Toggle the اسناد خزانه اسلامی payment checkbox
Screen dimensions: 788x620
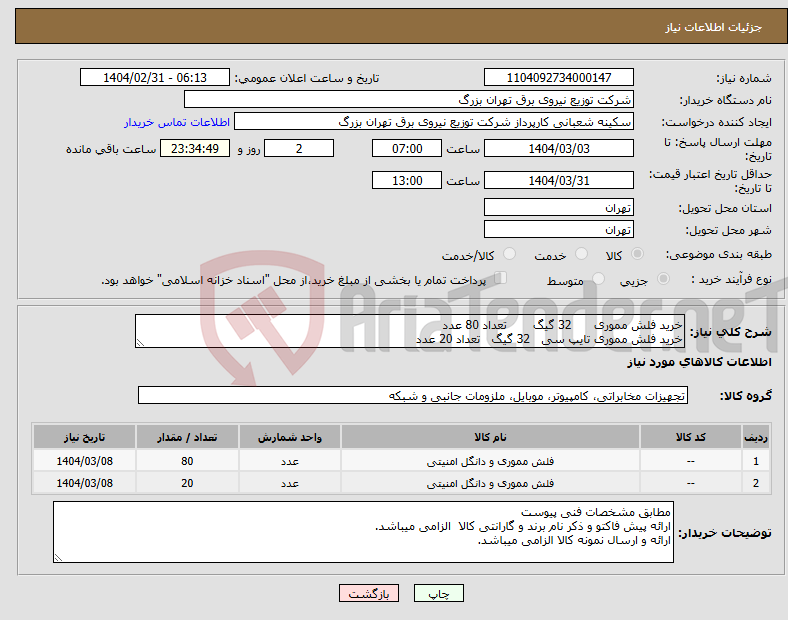tap(501, 278)
